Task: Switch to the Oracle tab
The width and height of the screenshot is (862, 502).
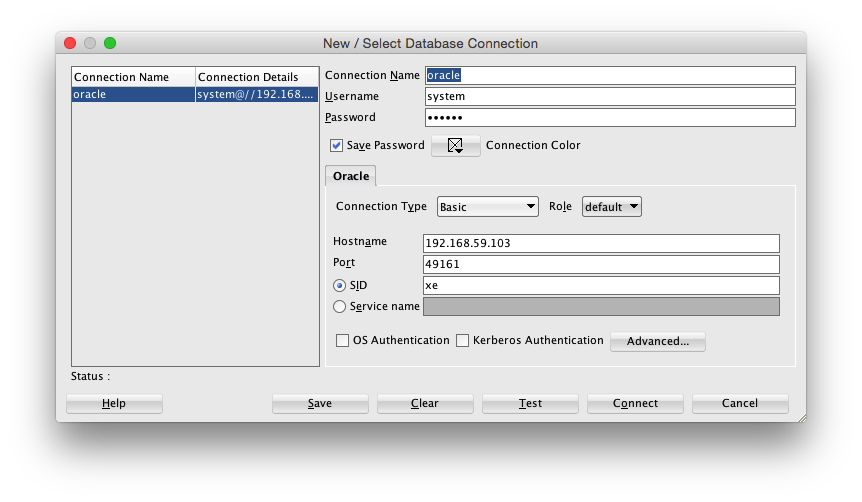Action: tap(351, 176)
